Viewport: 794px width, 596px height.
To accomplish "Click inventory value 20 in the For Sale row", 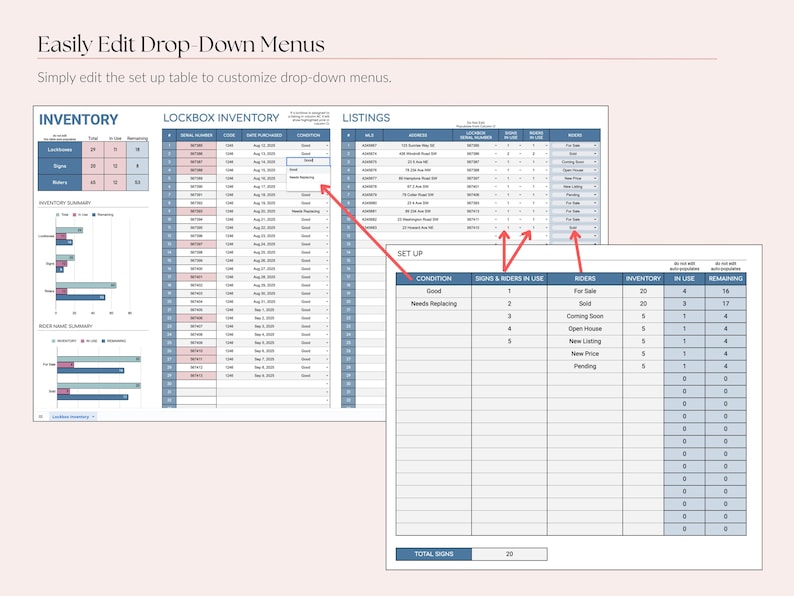I will pos(643,291).
